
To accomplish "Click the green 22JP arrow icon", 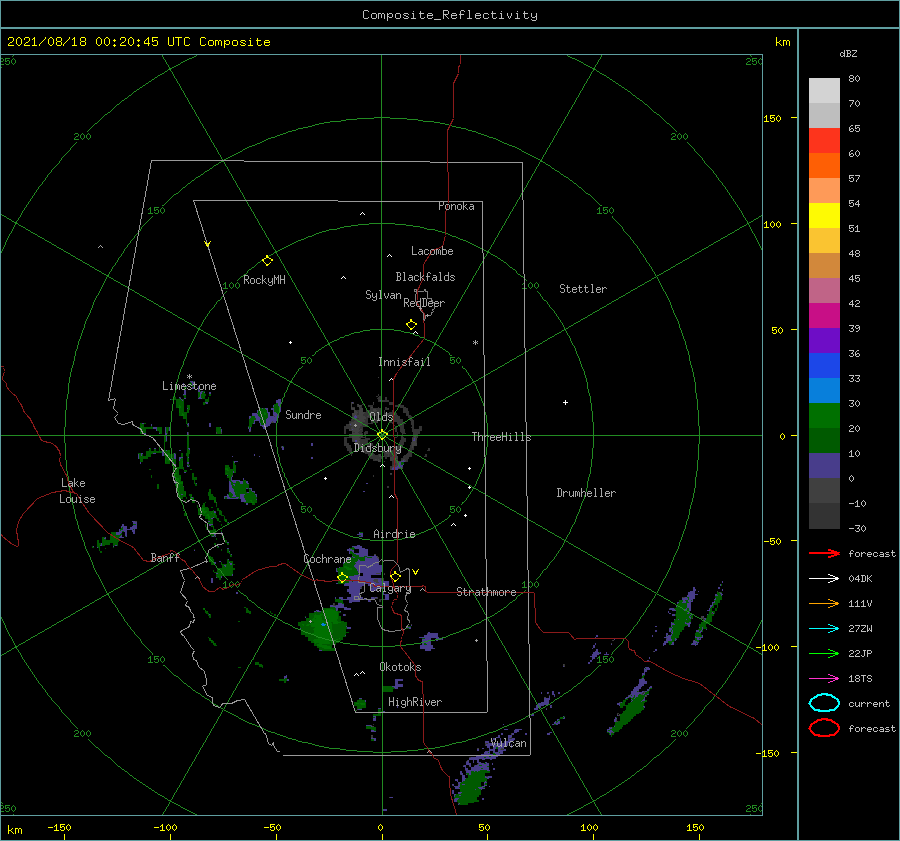I will (824, 653).
